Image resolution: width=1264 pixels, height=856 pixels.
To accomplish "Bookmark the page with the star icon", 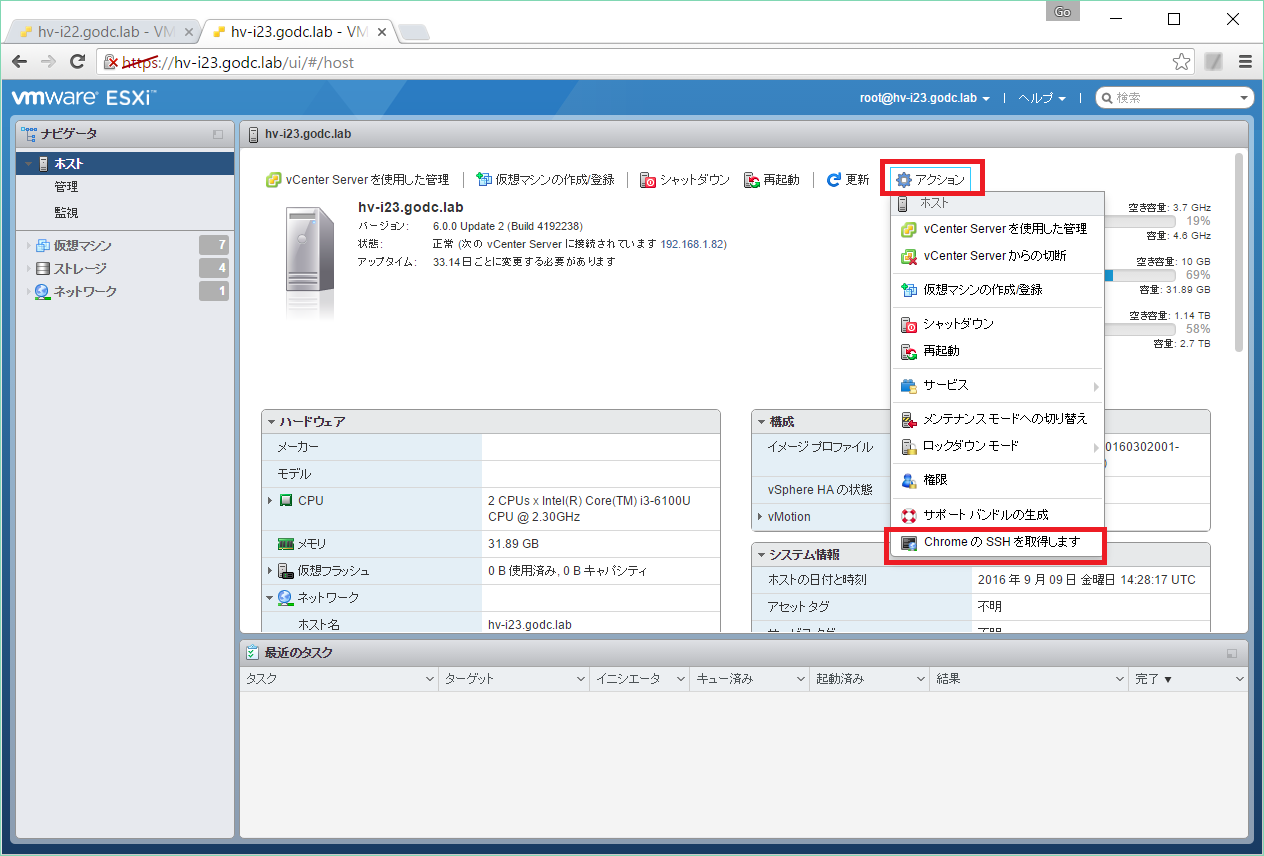I will click(x=1181, y=62).
